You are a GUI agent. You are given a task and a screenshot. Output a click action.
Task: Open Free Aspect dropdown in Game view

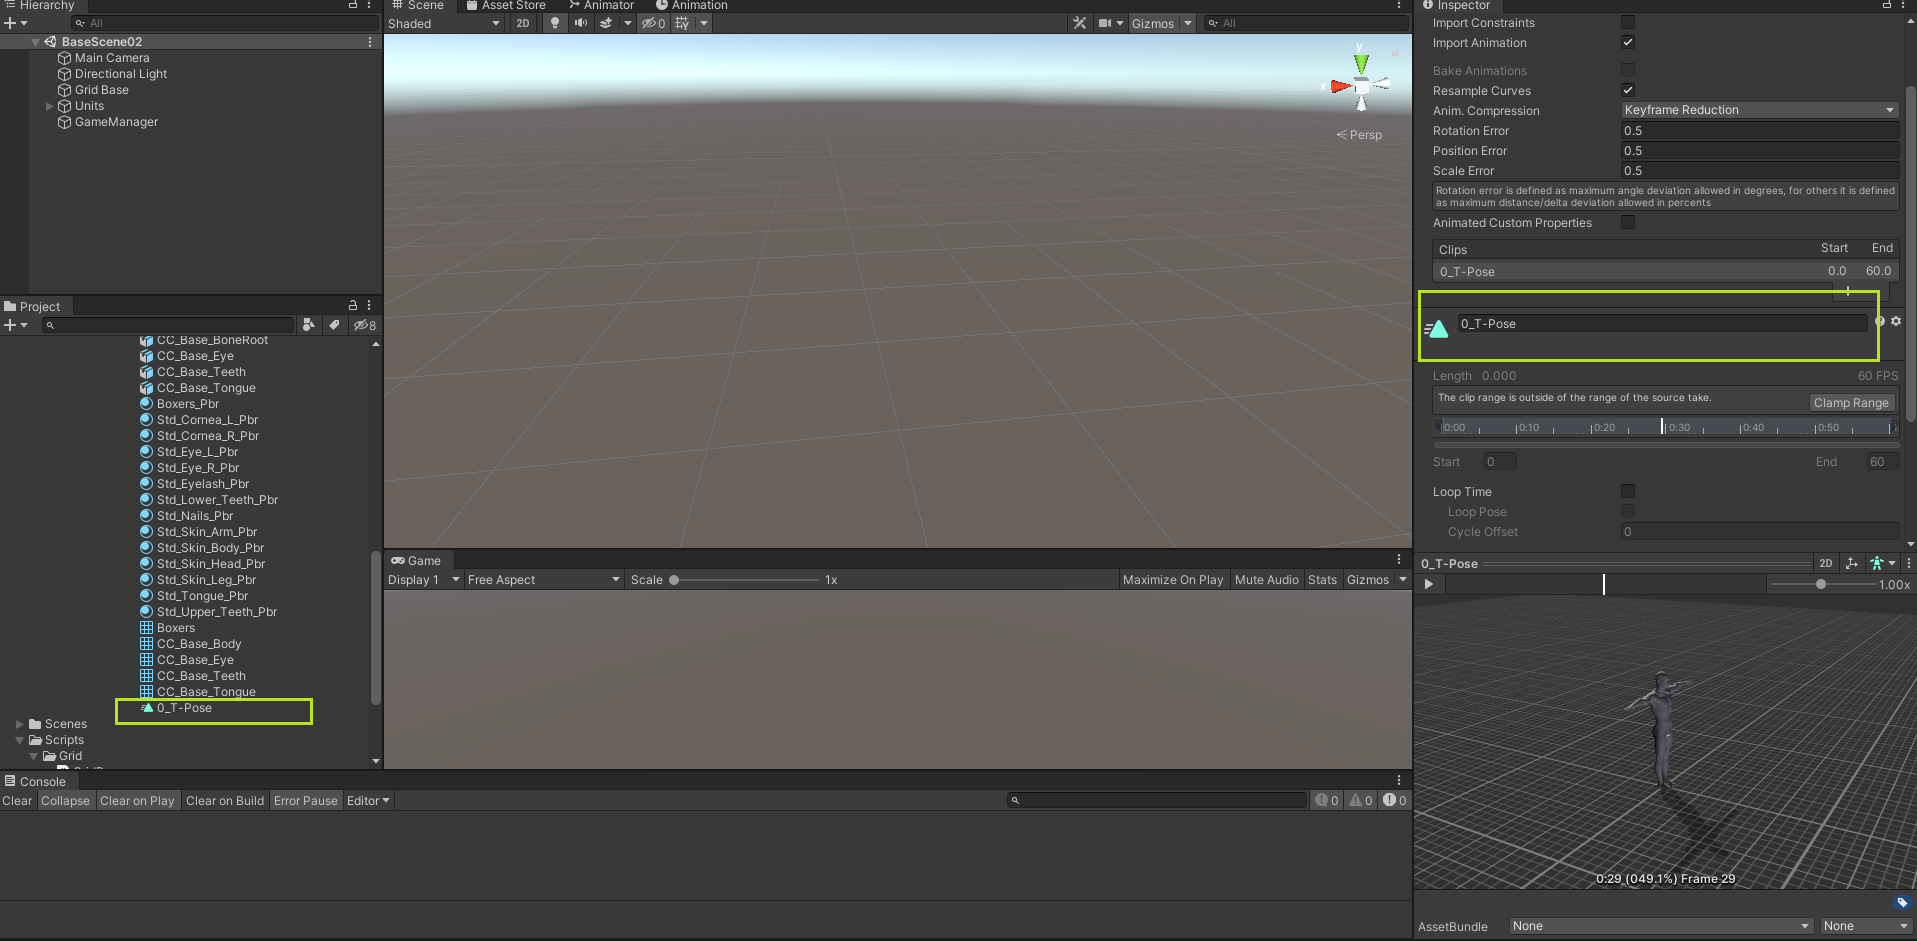(x=543, y=580)
